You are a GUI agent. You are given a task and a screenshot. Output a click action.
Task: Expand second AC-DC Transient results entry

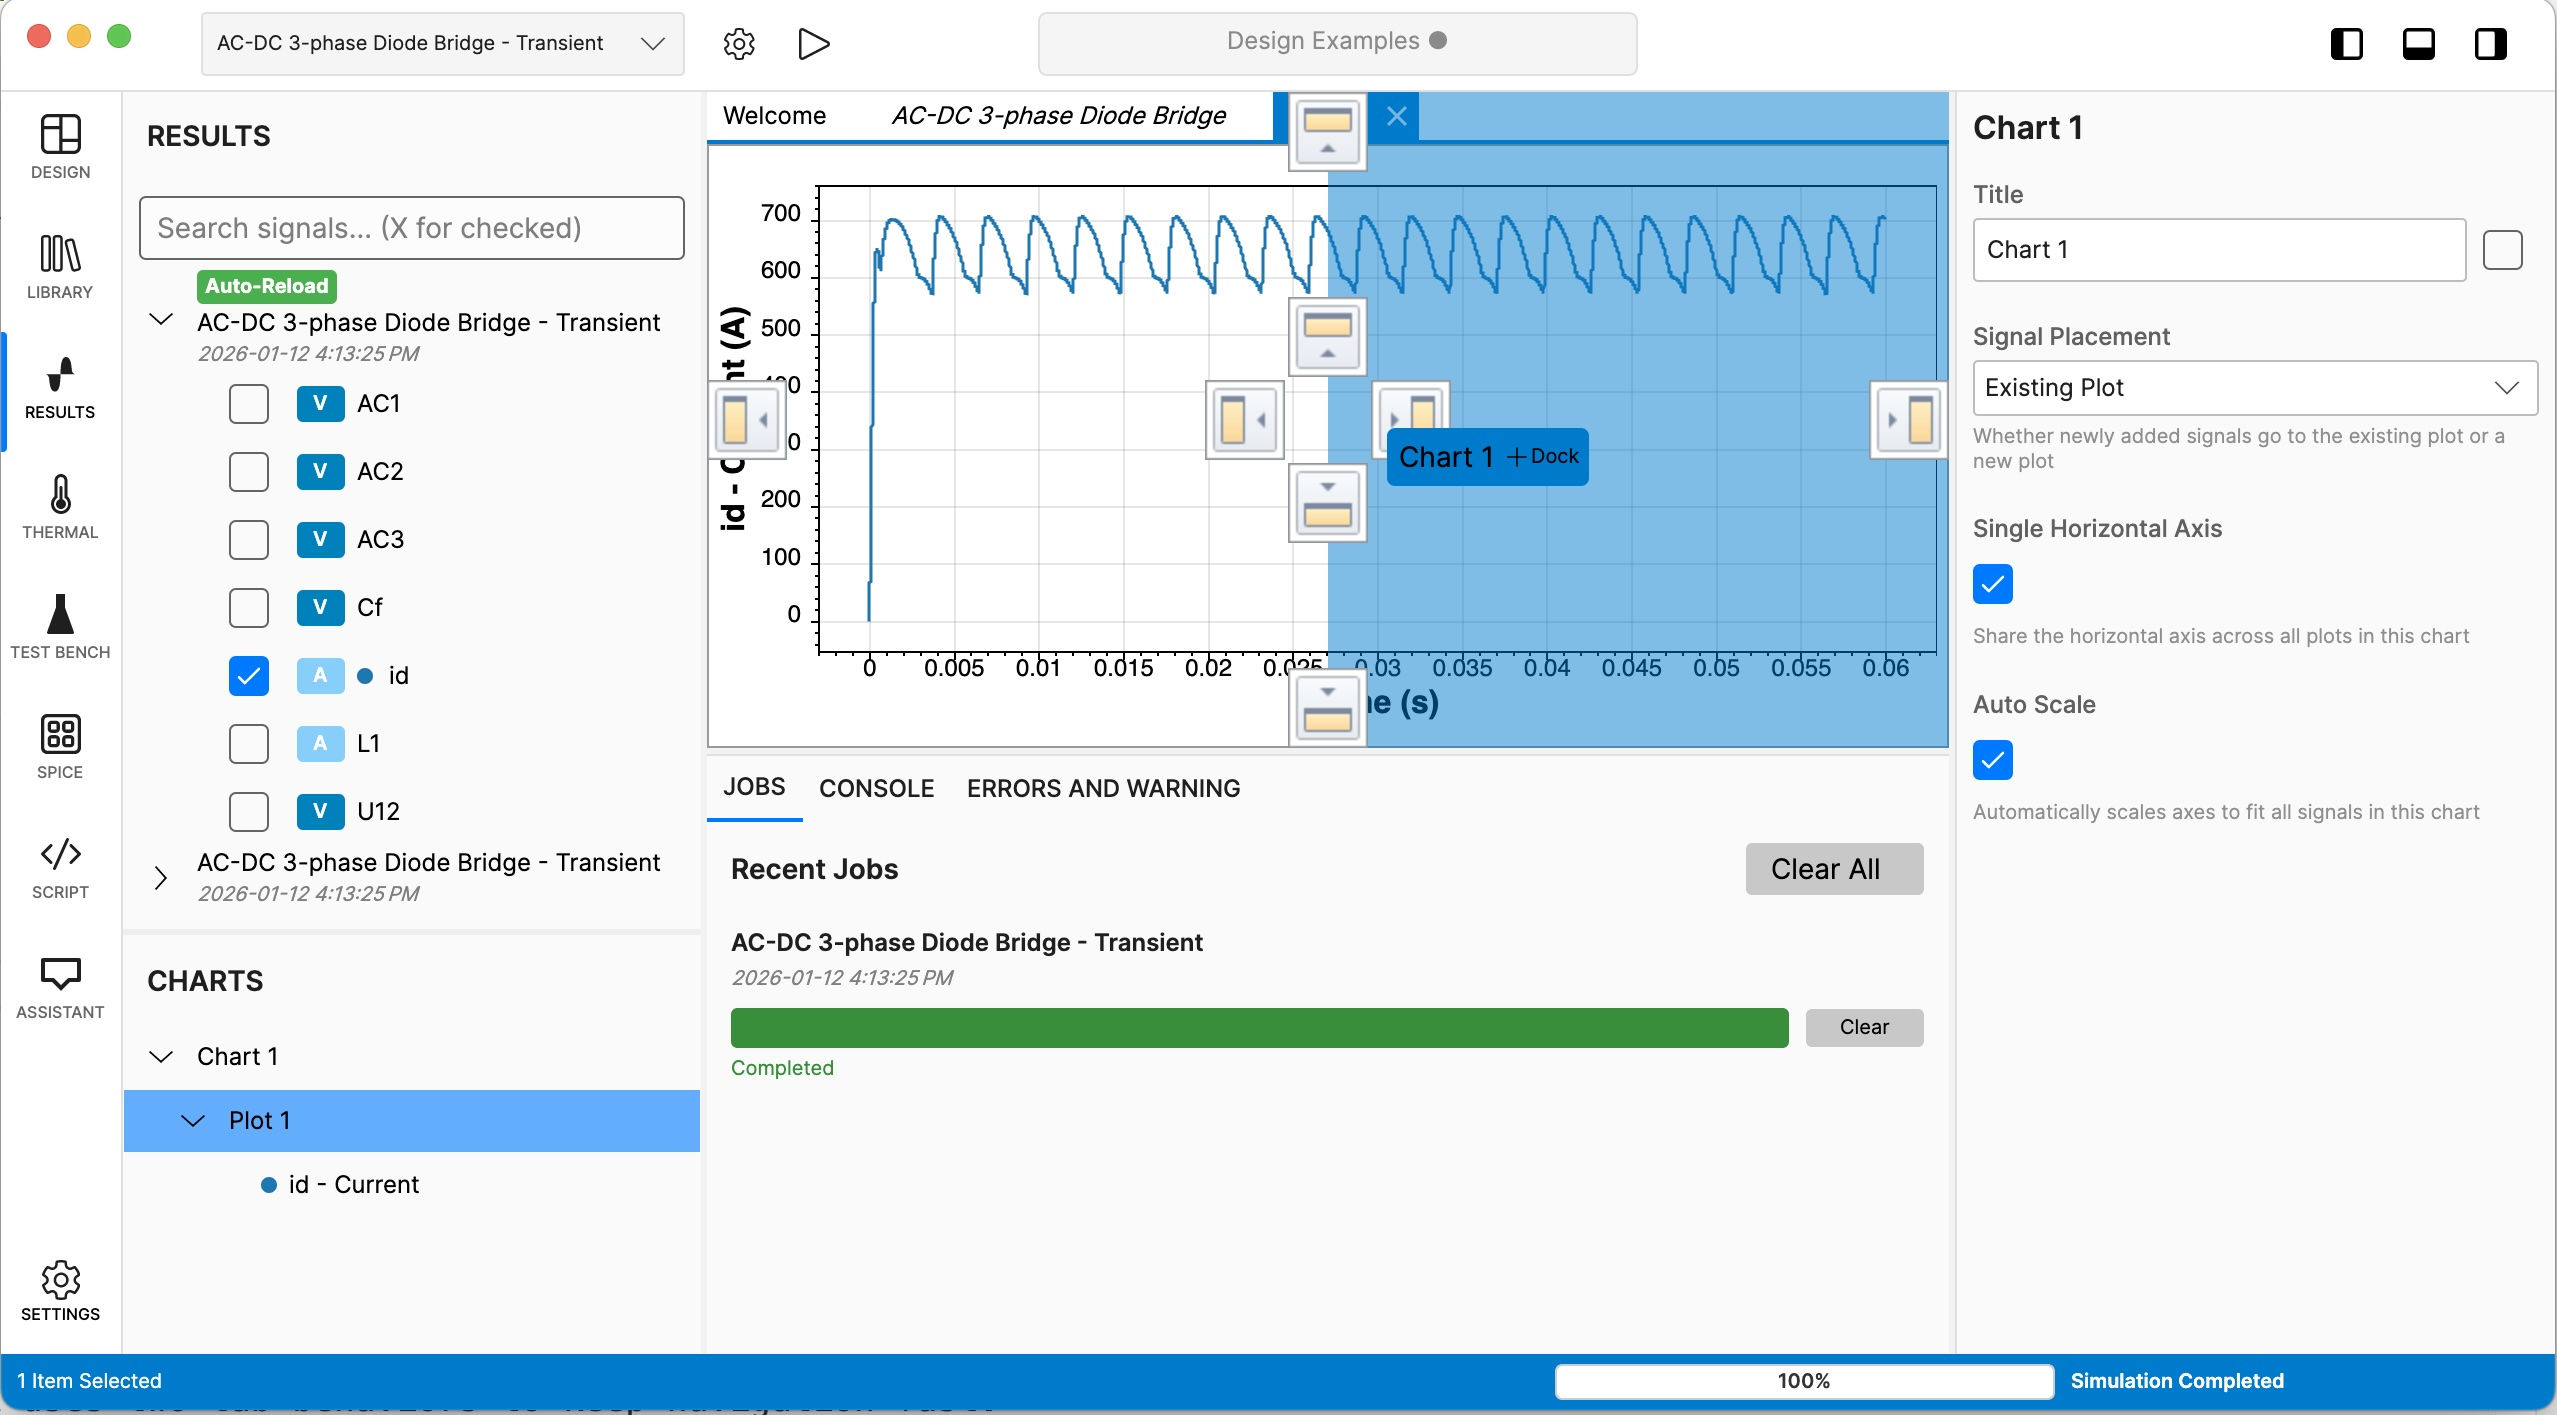161,877
